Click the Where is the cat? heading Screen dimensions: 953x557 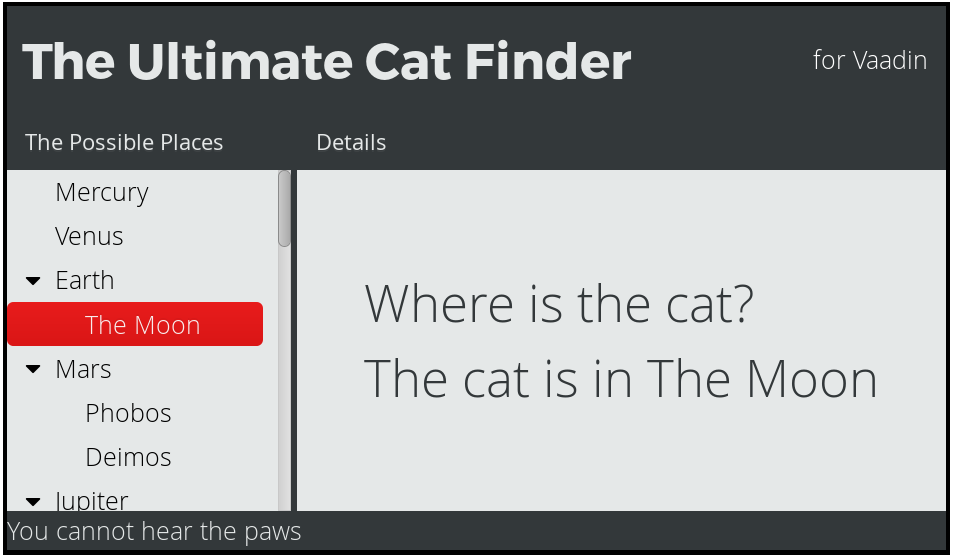[x=559, y=303]
